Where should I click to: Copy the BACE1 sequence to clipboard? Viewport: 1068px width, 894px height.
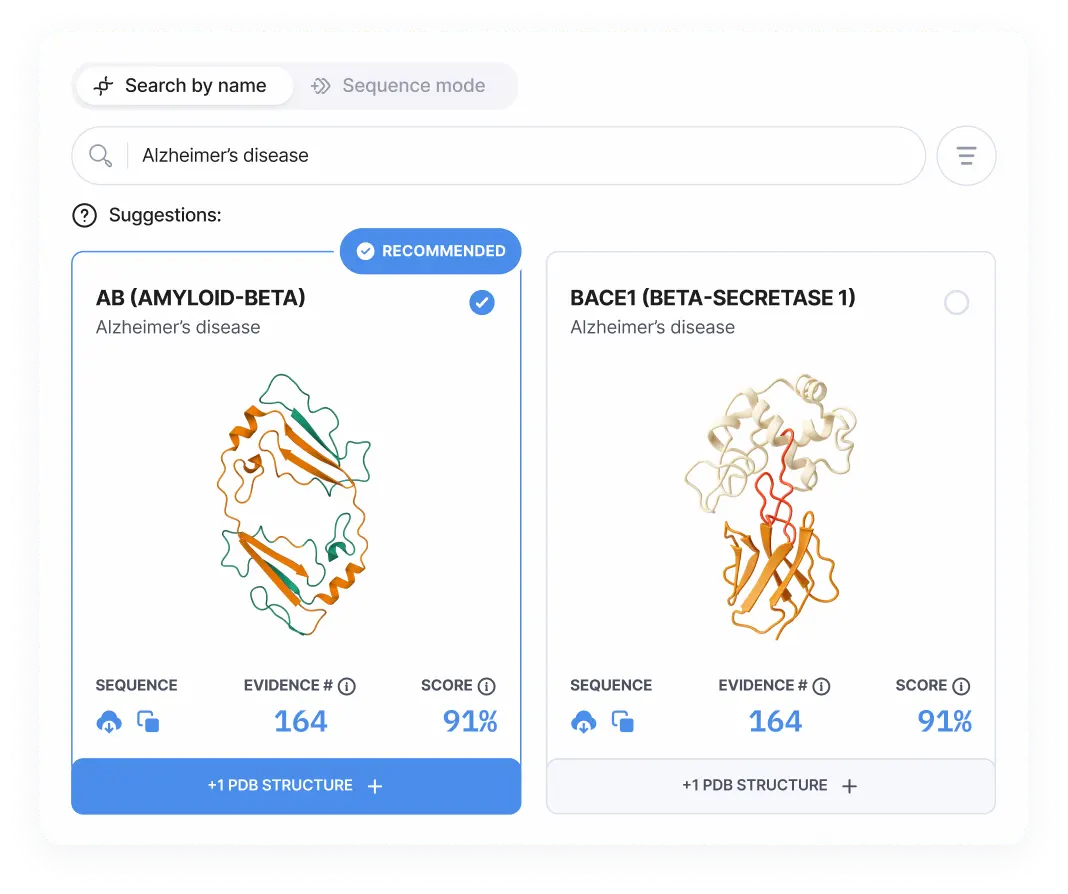[625, 720]
